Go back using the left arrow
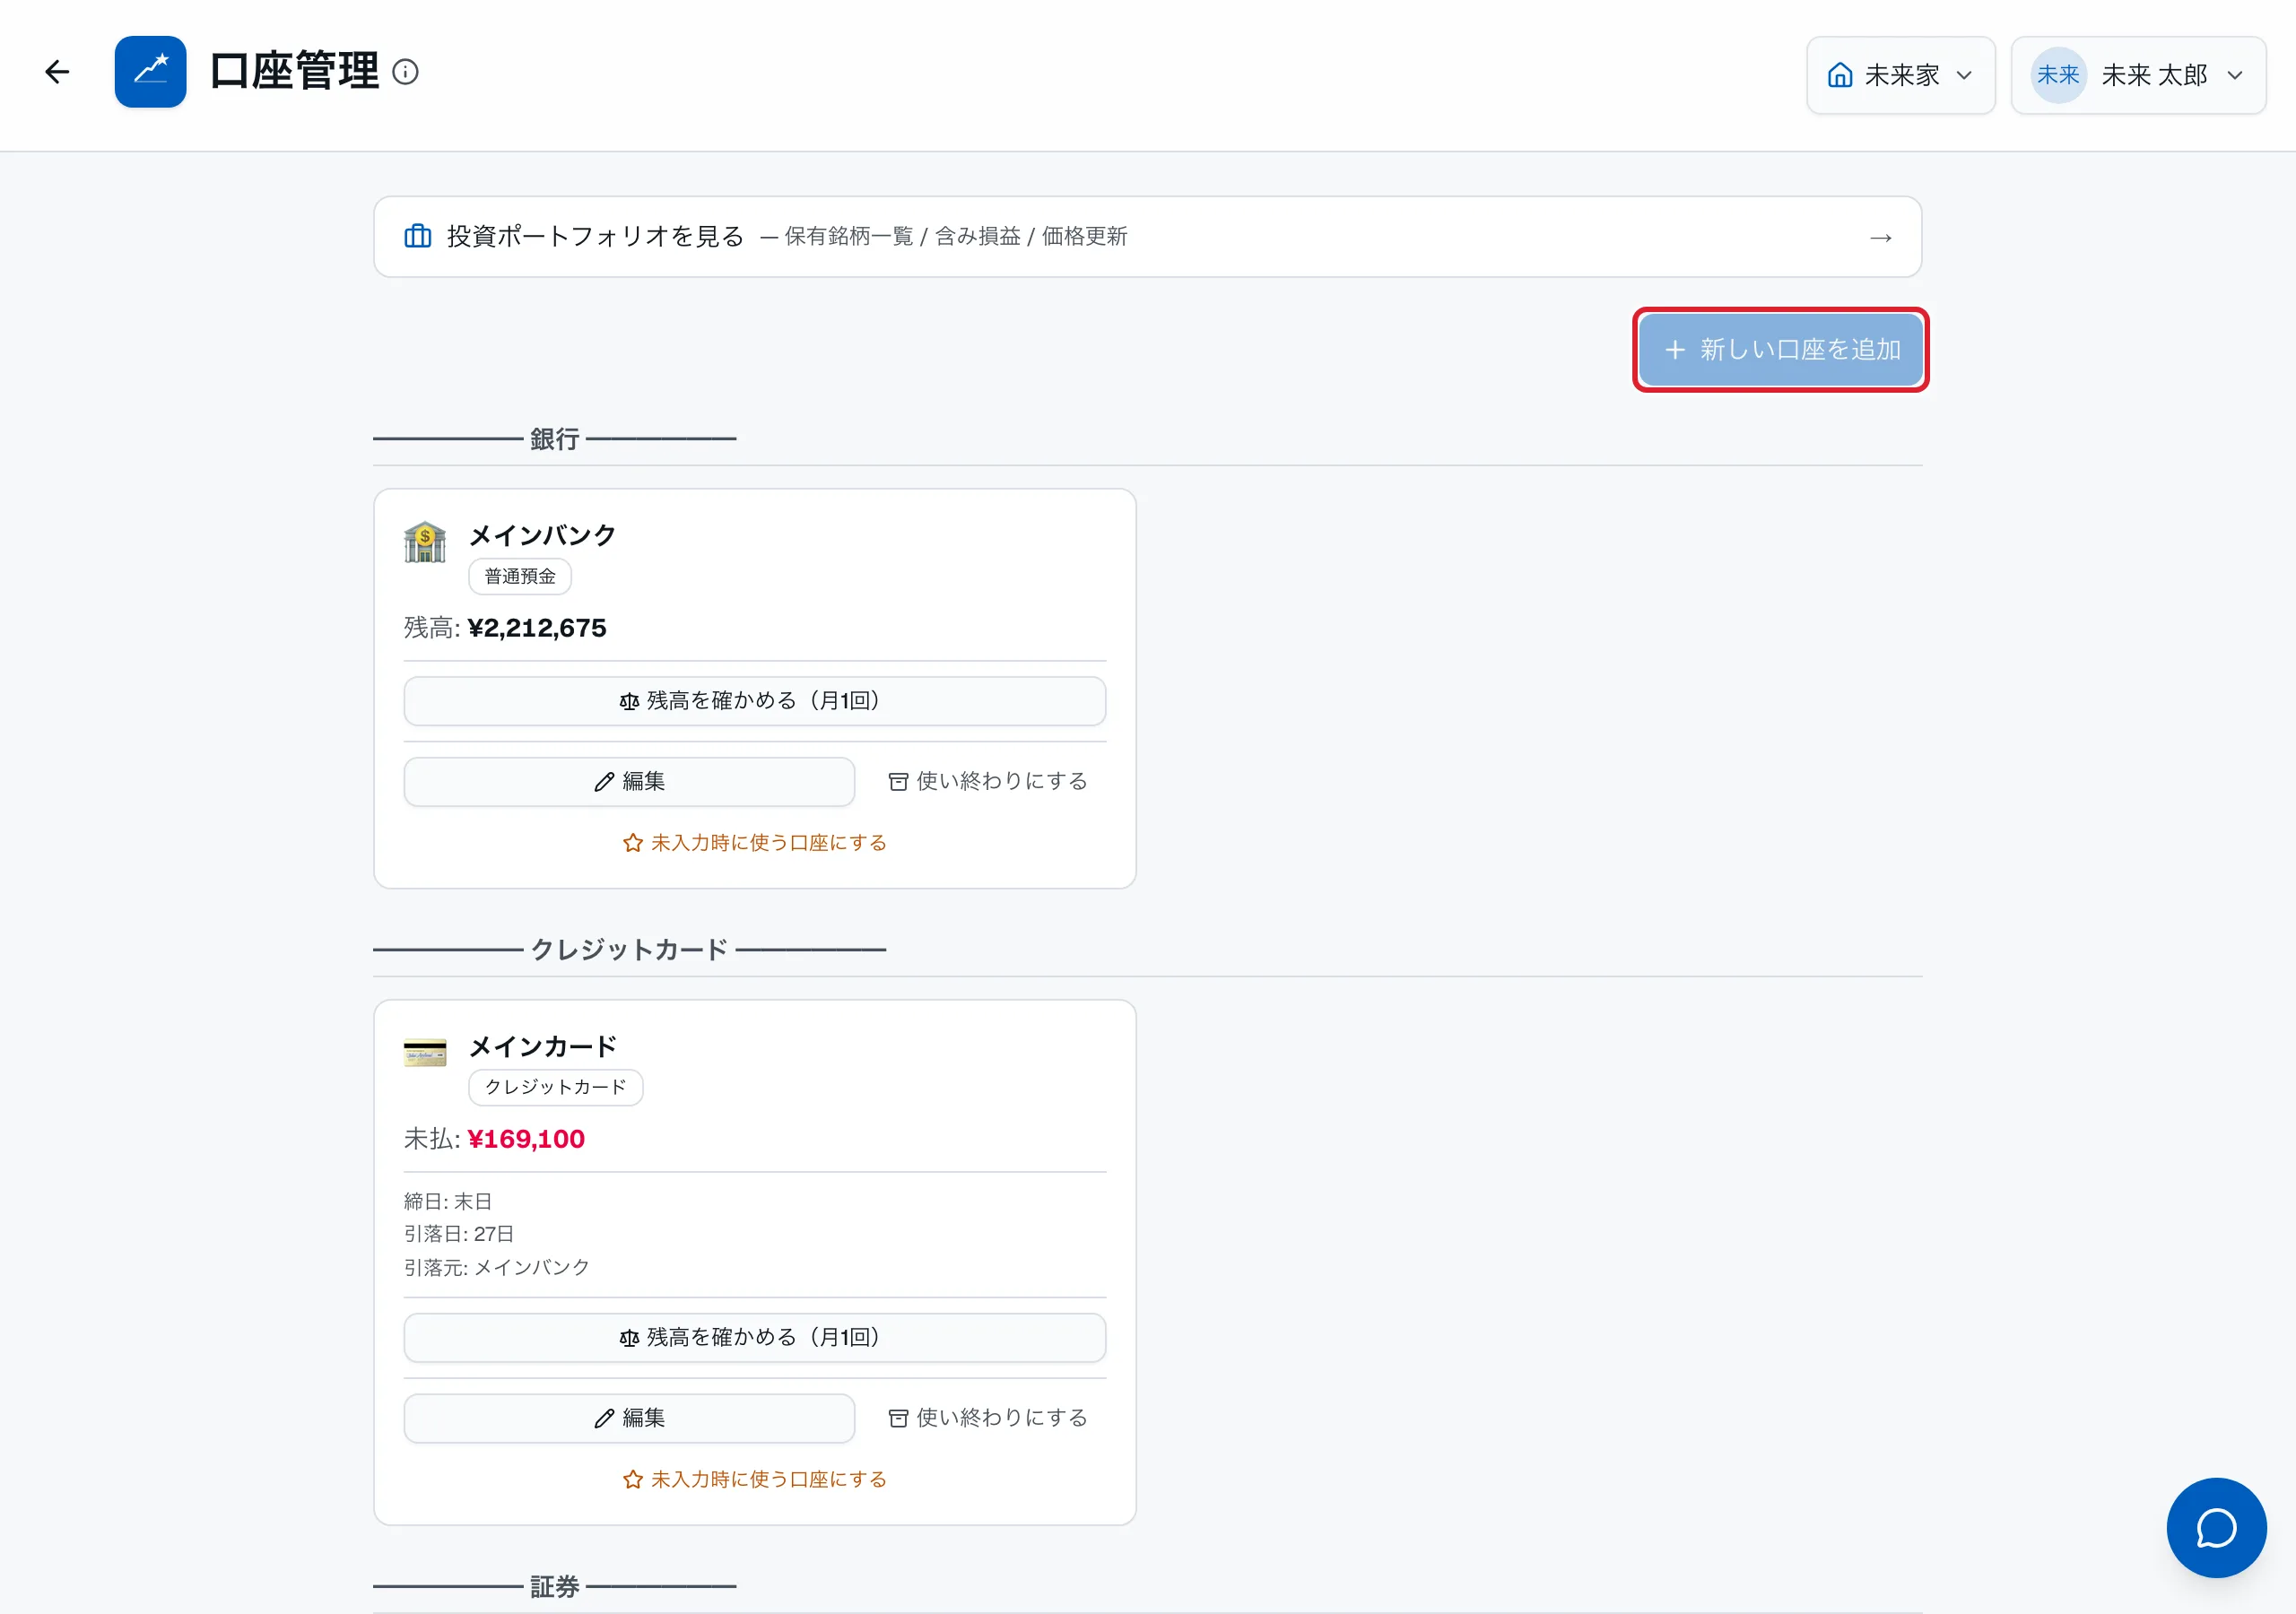The width and height of the screenshot is (2296, 1614). coord(57,72)
